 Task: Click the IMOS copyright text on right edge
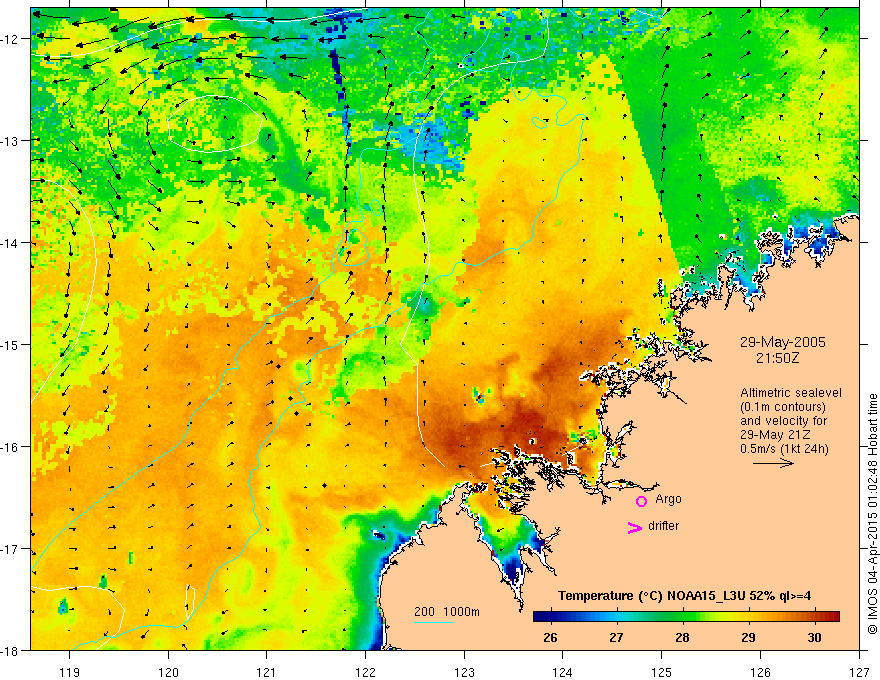click(873, 515)
